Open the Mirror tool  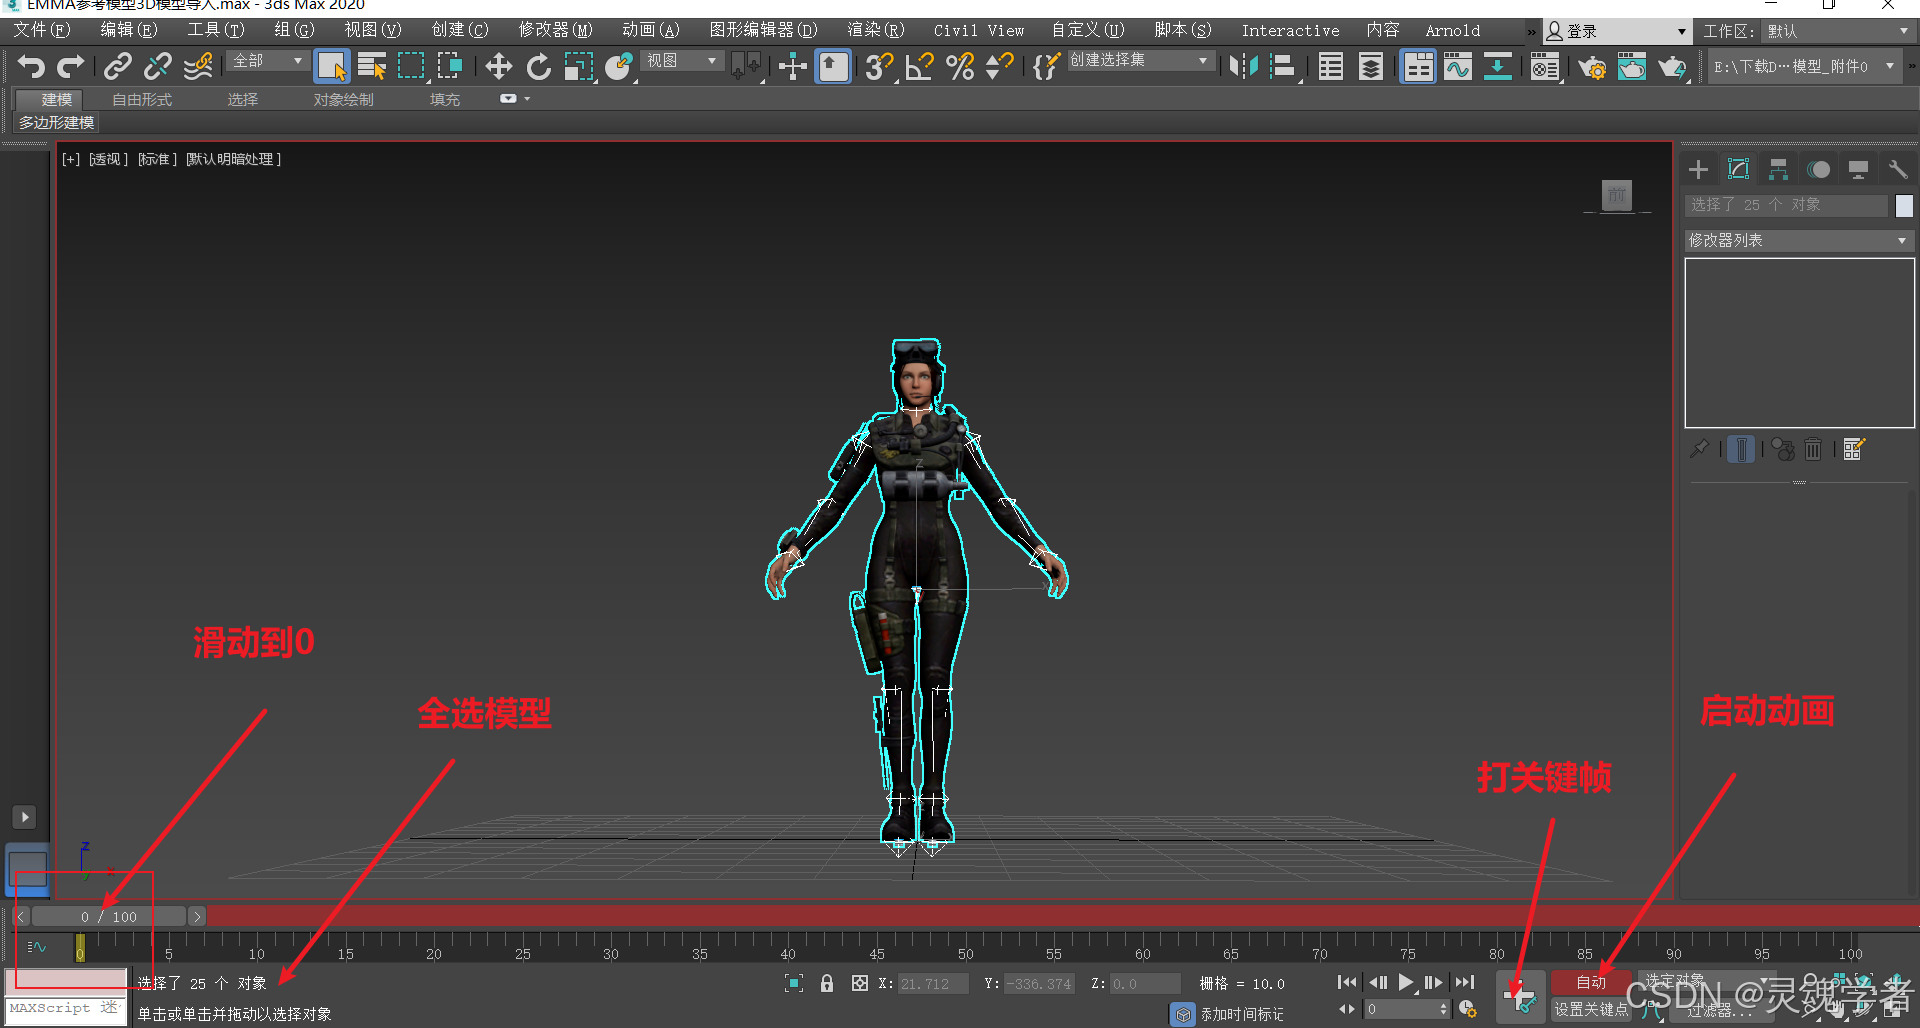[1243, 67]
